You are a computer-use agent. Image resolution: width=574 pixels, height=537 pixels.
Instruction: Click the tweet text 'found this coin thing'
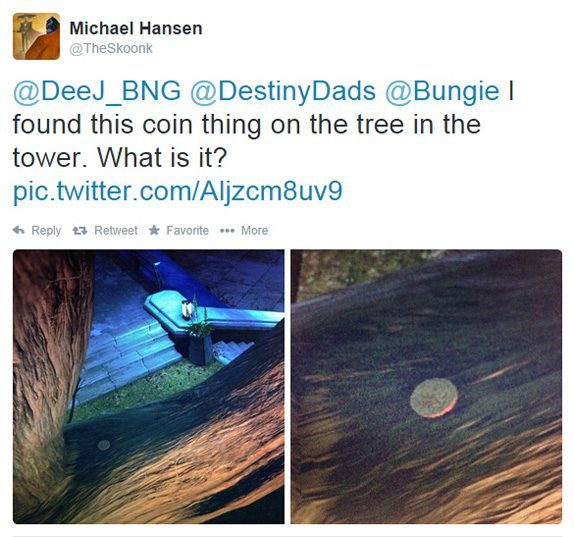tap(103, 124)
